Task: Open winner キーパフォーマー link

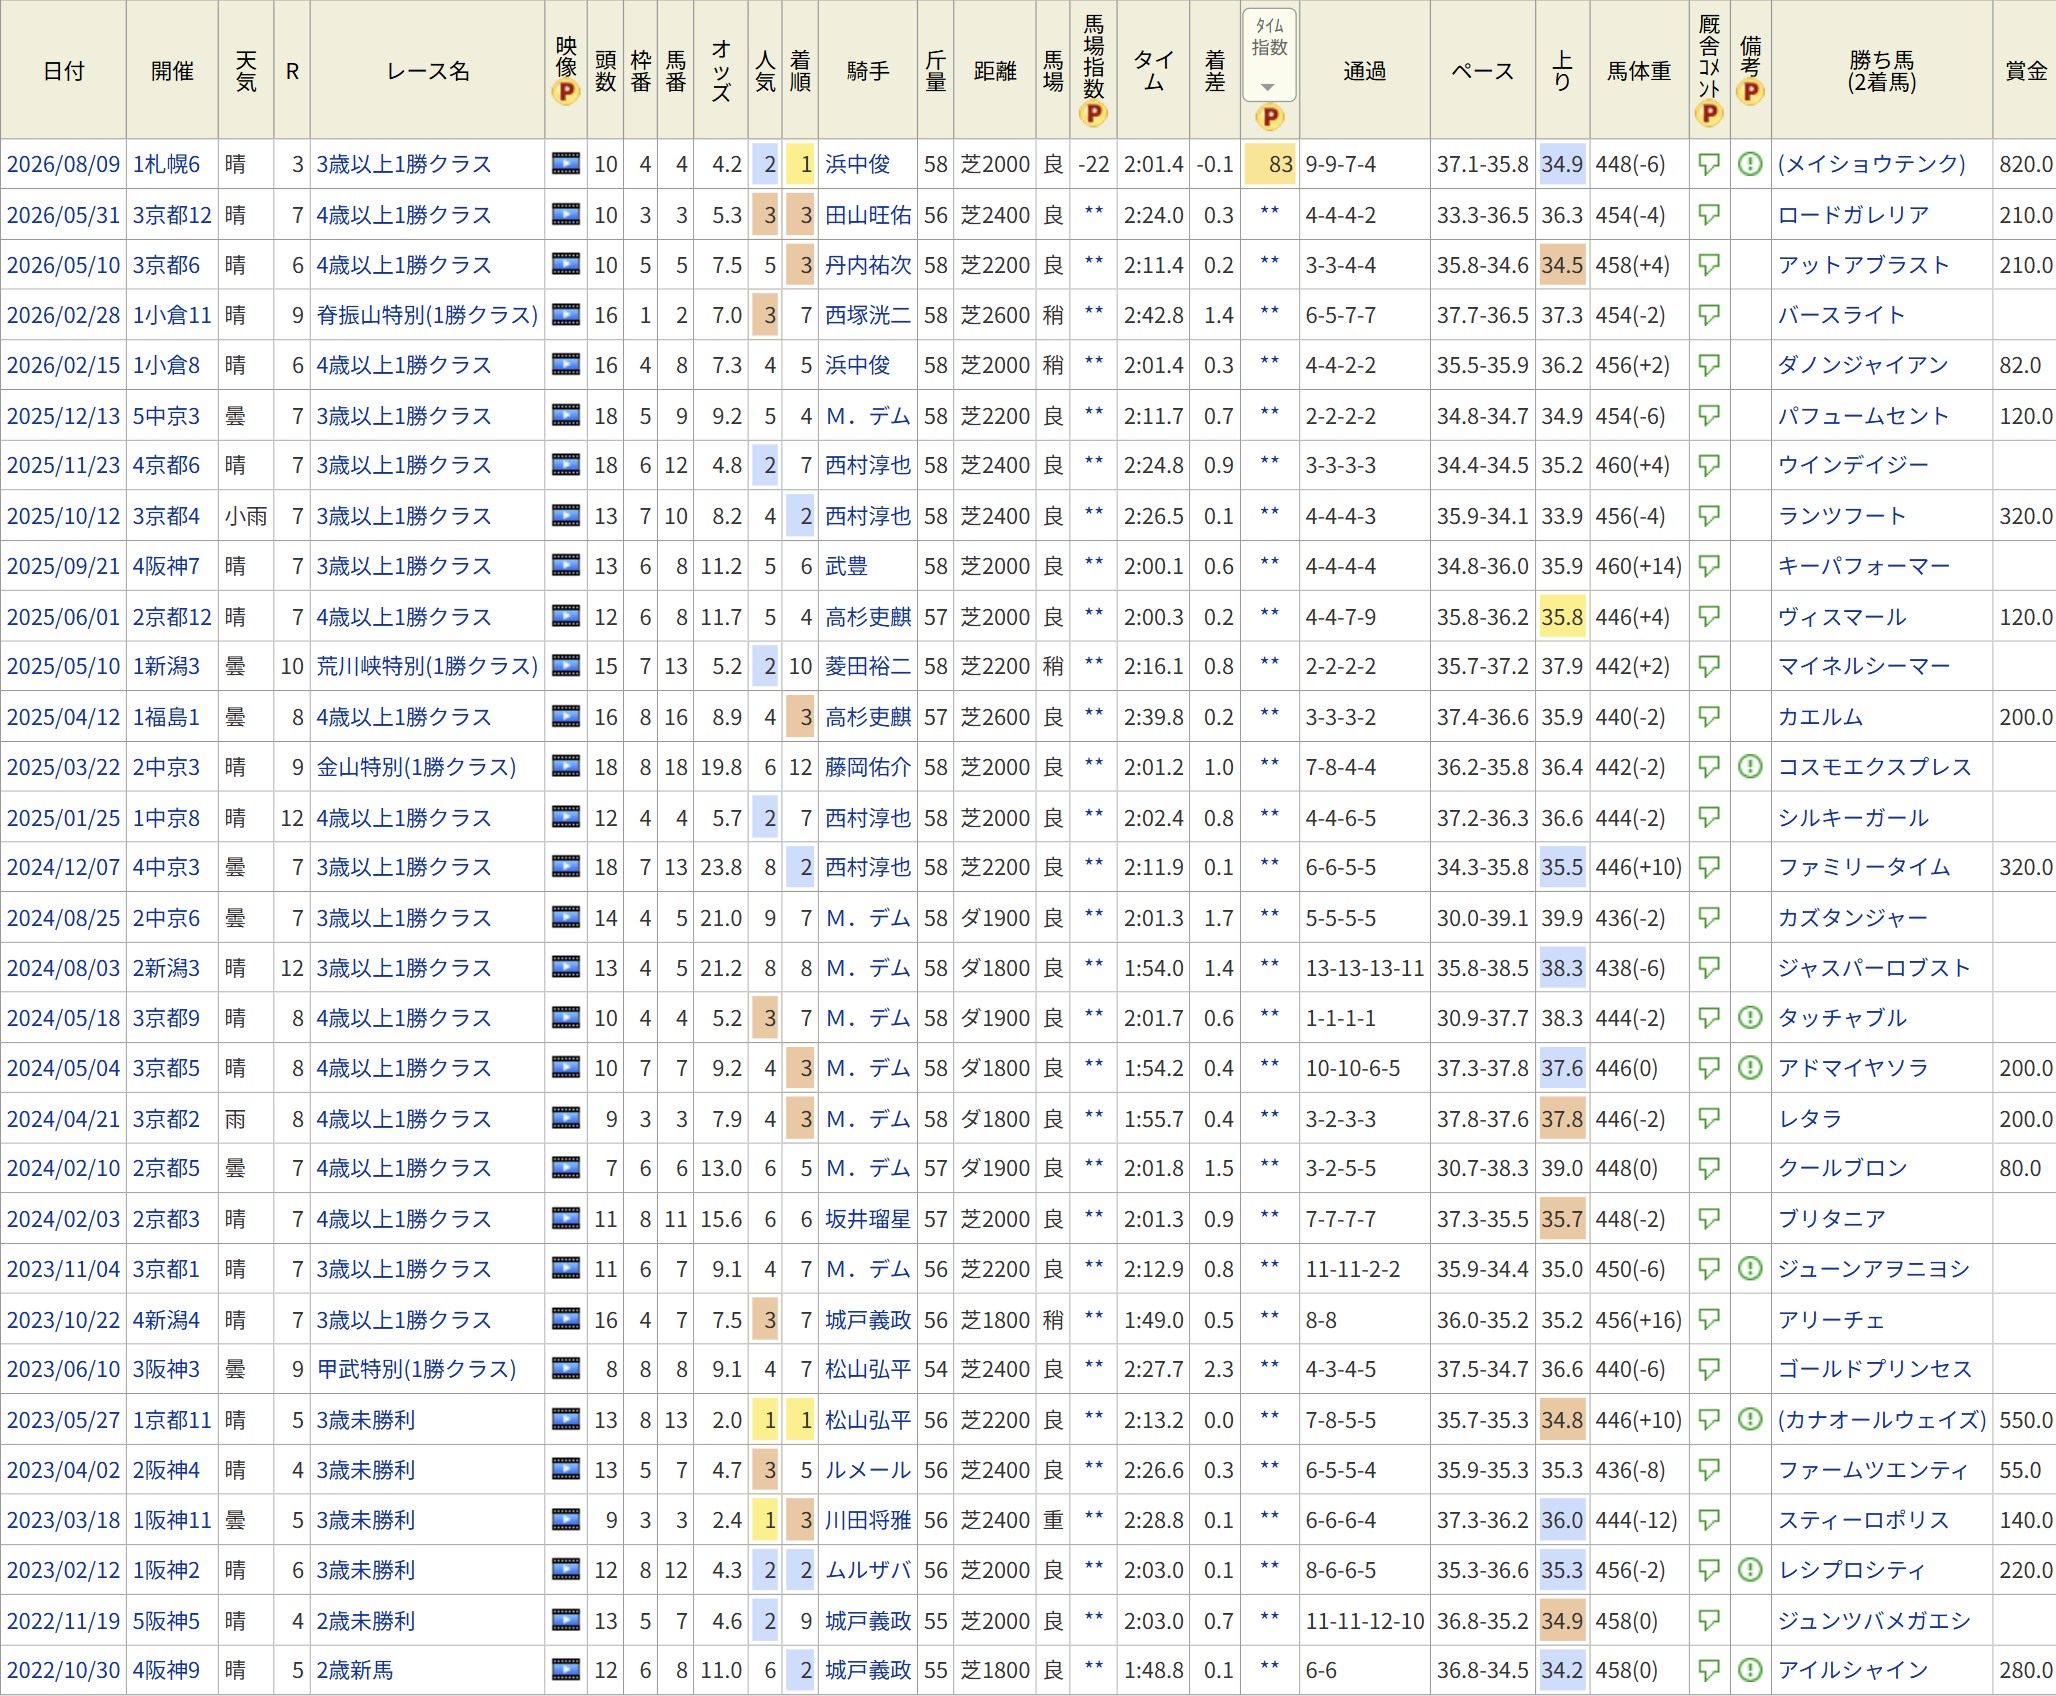Action: coord(1864,566)
